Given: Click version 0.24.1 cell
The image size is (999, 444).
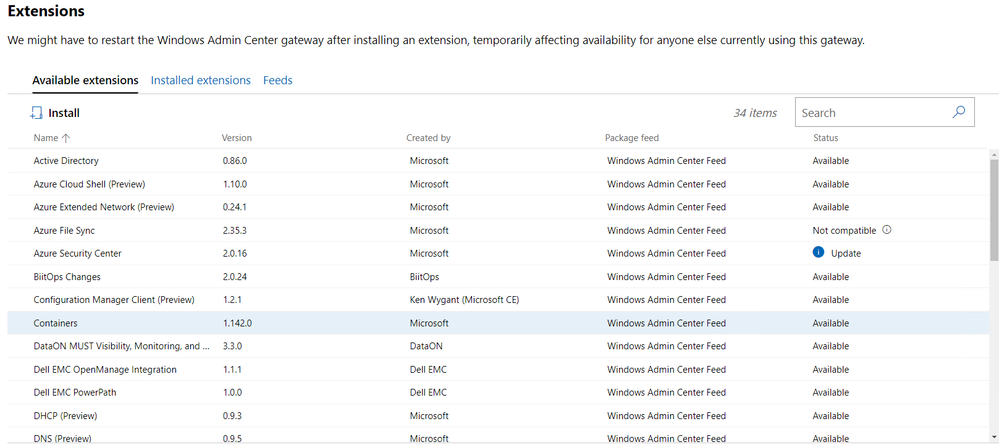Looking at the screenshot, I should click(234, 207).
